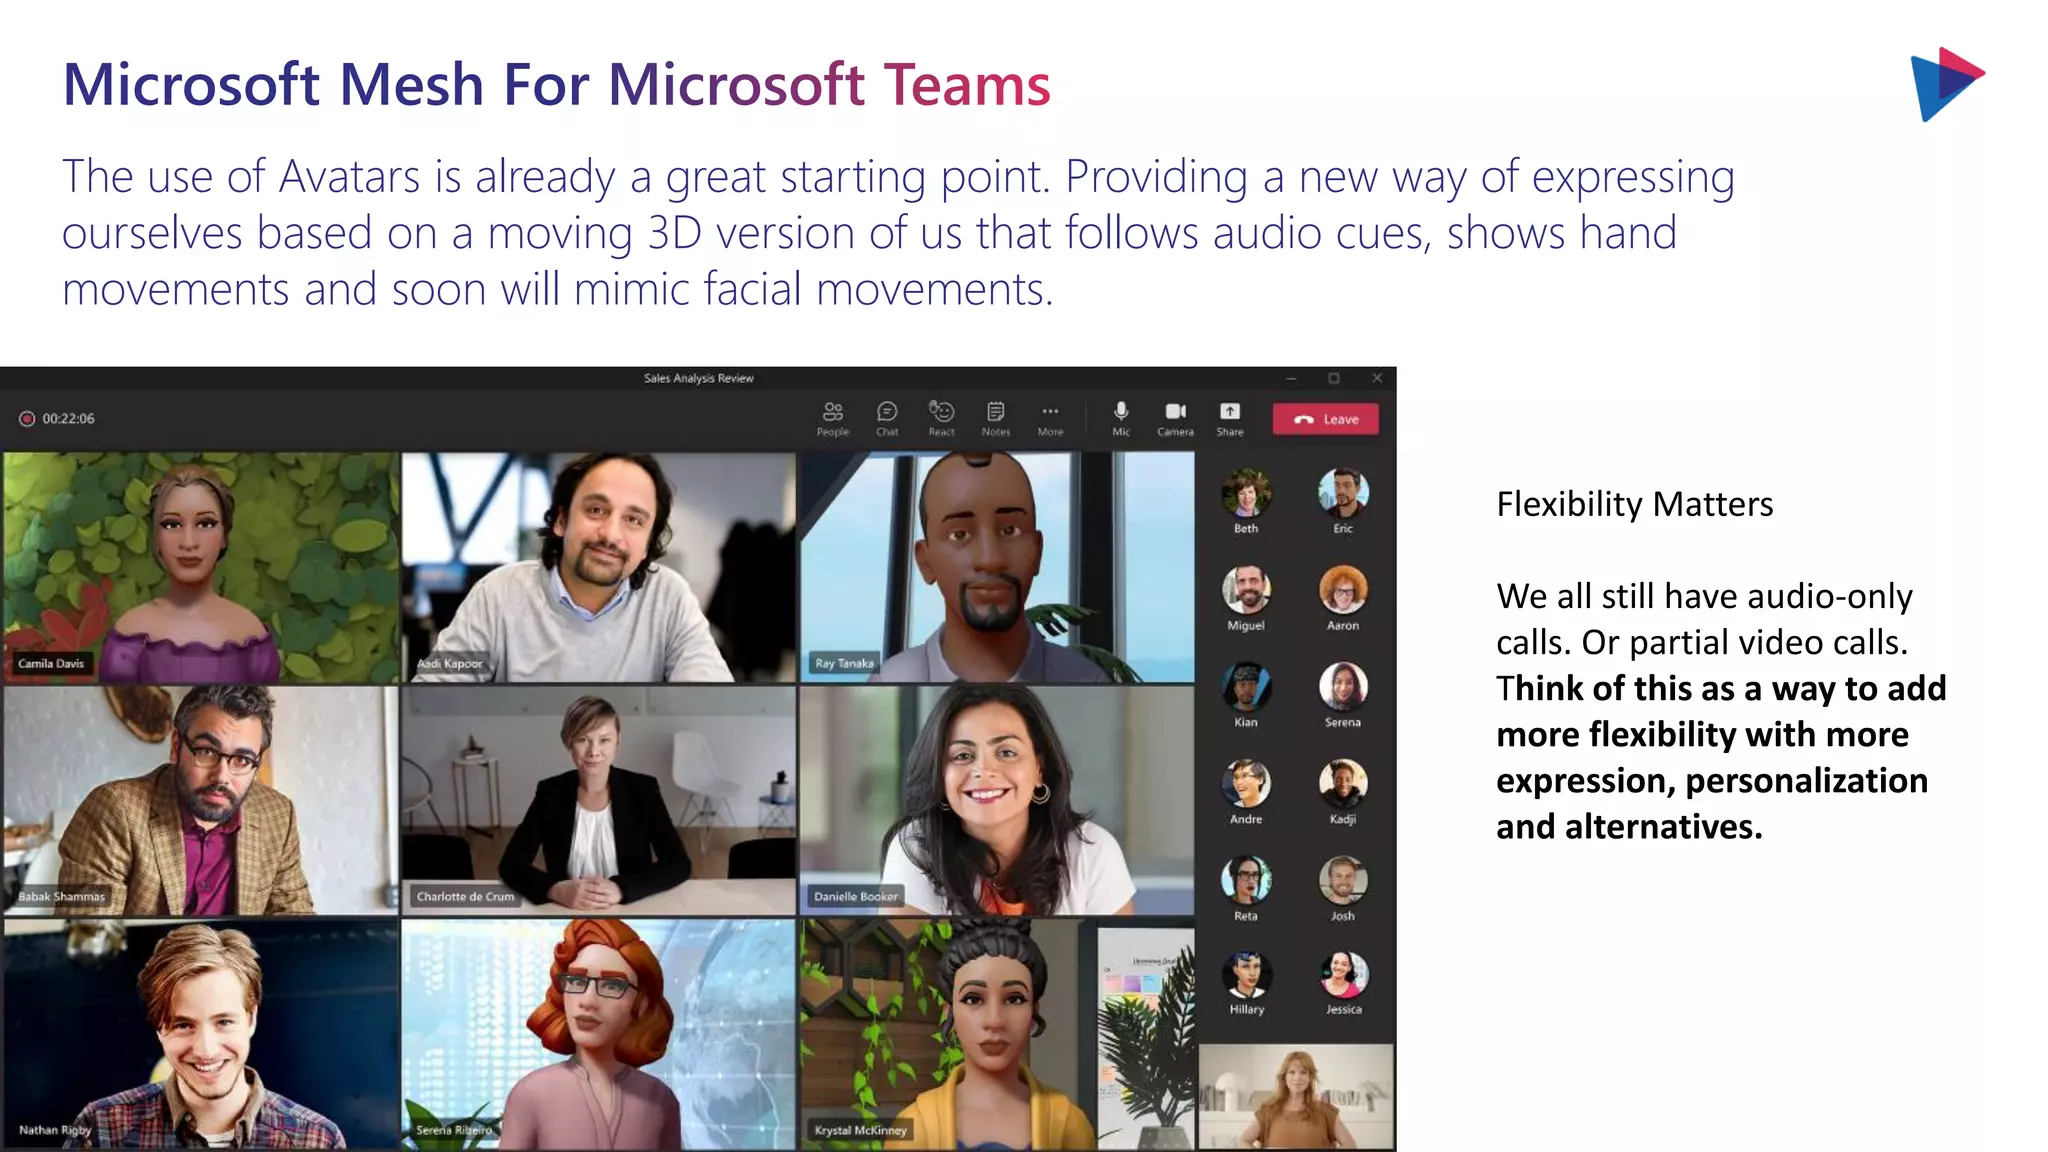The height and width of the screenshot is (1152, 2048).
Task: Click the self-view video thumbnail
Action: (x=1295, y=1096)
